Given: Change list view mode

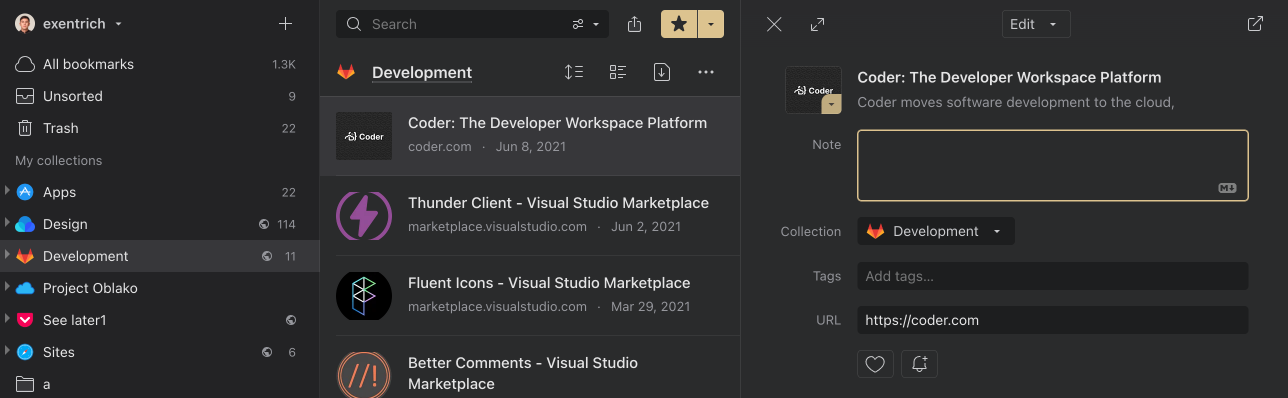Looking at the screenshot, I should tap(617, 72).
